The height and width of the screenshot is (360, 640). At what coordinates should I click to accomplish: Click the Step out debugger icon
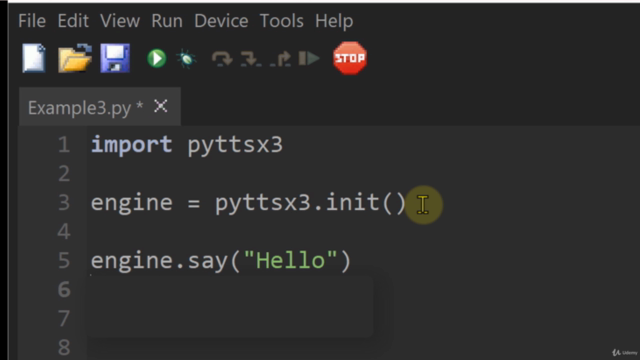(x=281, y=59)
